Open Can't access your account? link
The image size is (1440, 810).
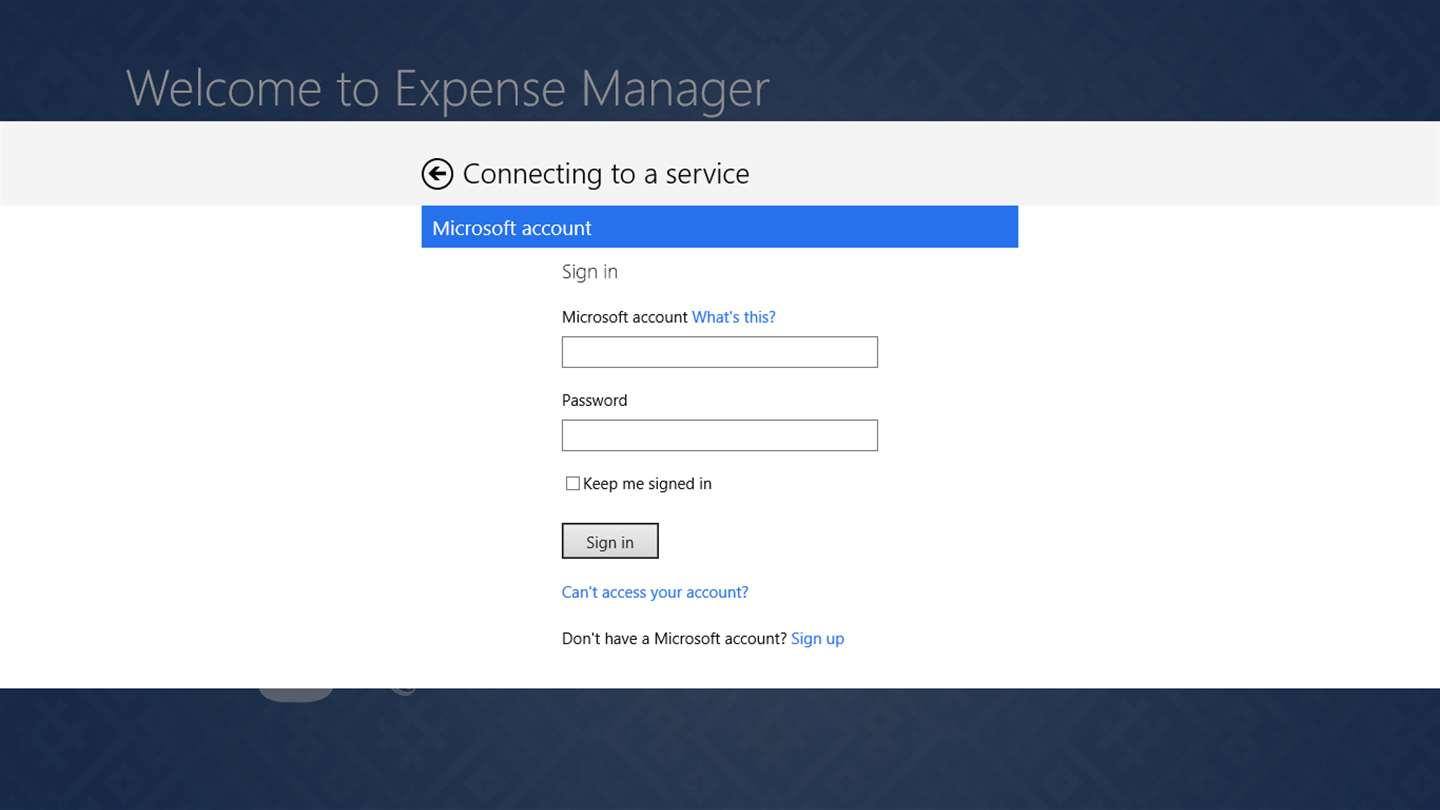click(655, 592)
